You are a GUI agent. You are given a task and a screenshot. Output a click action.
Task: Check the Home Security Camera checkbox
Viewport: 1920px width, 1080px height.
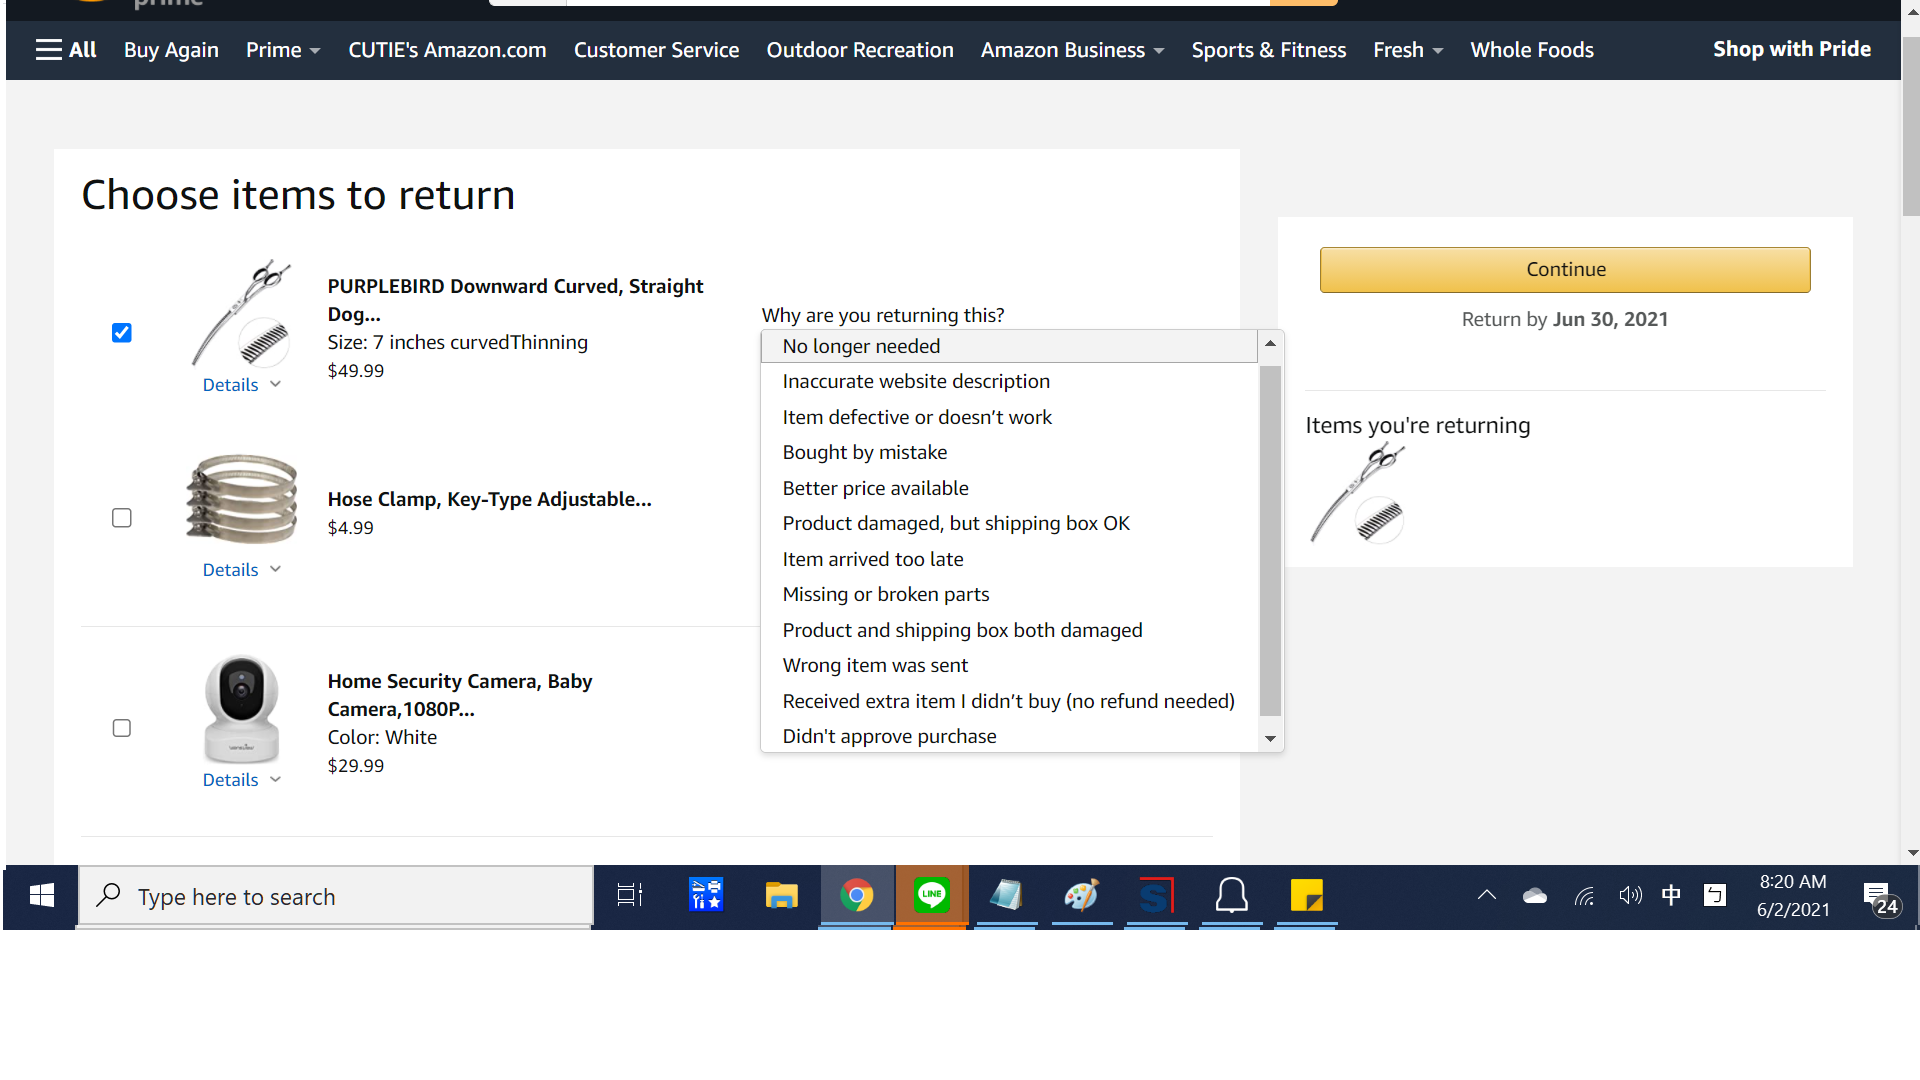click(x=122, y=728)
